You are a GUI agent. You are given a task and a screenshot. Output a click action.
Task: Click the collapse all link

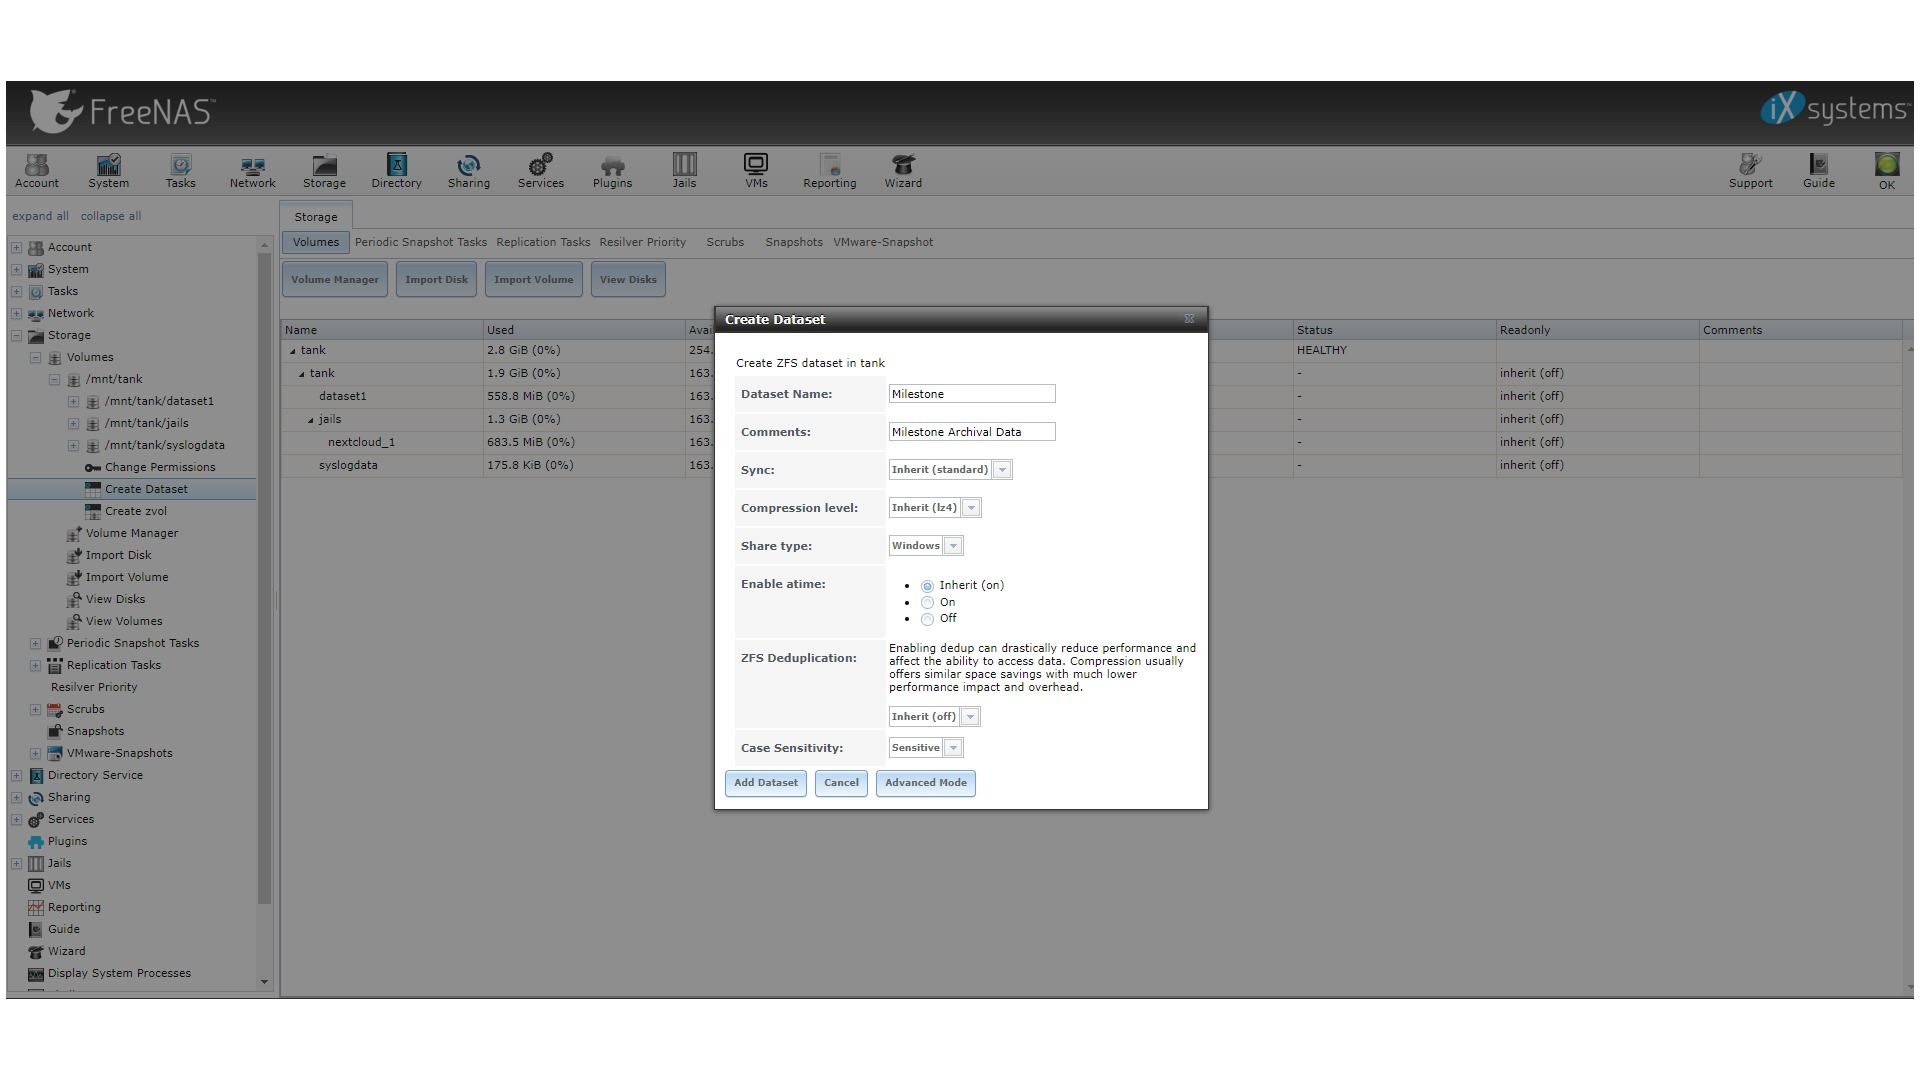[x=111, y=216]
